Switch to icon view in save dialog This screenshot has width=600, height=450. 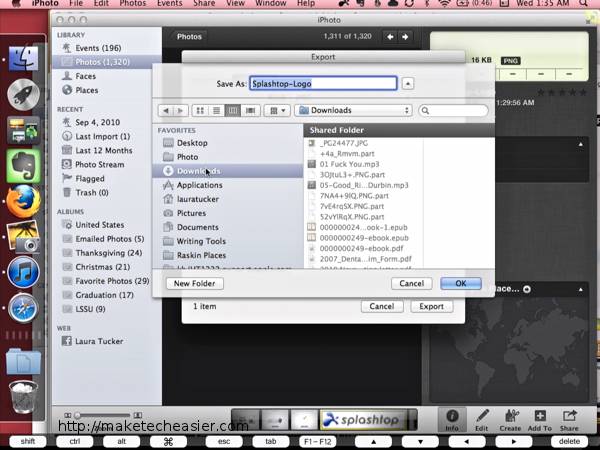click(200, 111)
